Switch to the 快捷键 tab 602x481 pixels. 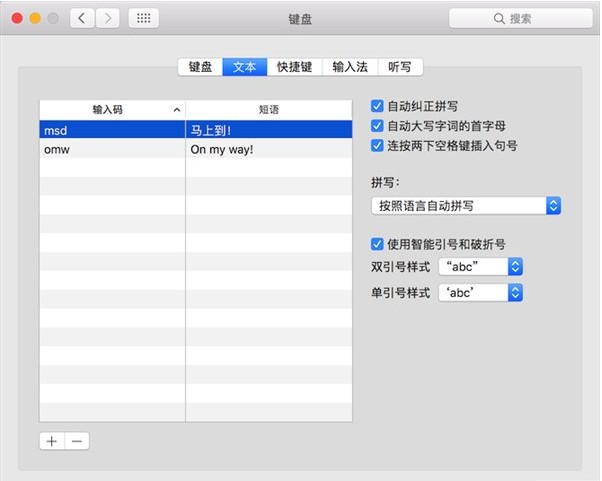click(294, 67)
